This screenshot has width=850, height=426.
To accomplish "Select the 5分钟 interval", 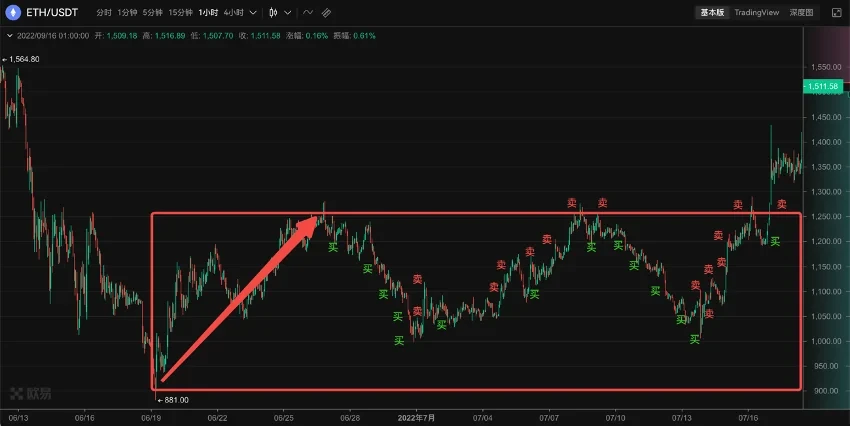I will tap(152, 13).
